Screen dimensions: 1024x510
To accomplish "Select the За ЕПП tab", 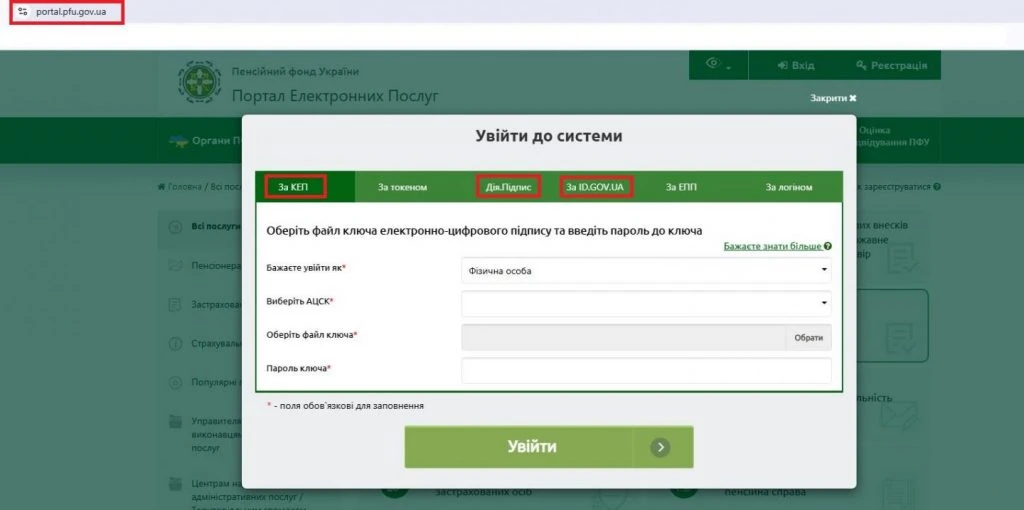I will coord(681,187).
